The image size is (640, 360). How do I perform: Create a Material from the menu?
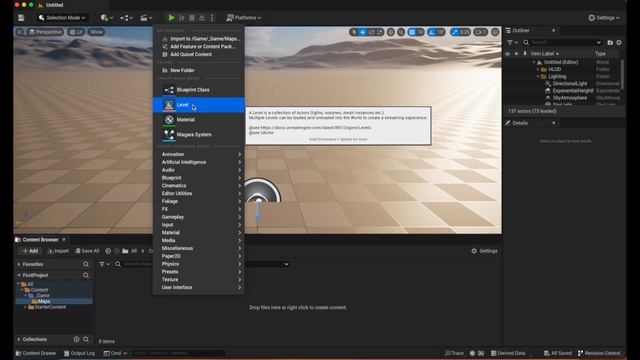tap(199, 120)
